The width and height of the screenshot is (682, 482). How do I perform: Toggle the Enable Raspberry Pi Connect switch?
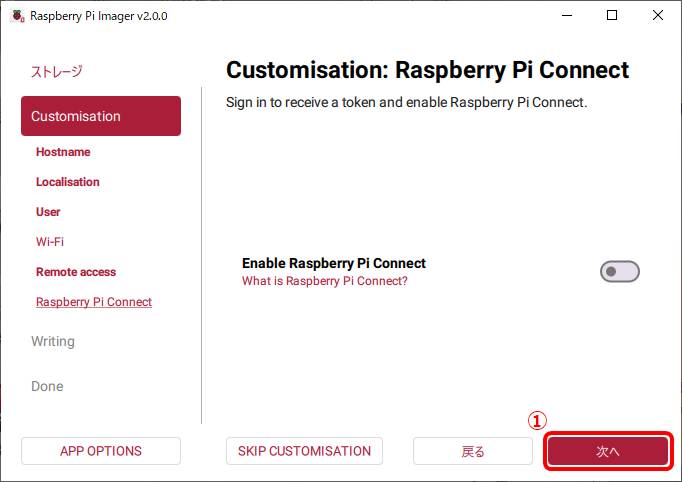click(x=619, y=271)
